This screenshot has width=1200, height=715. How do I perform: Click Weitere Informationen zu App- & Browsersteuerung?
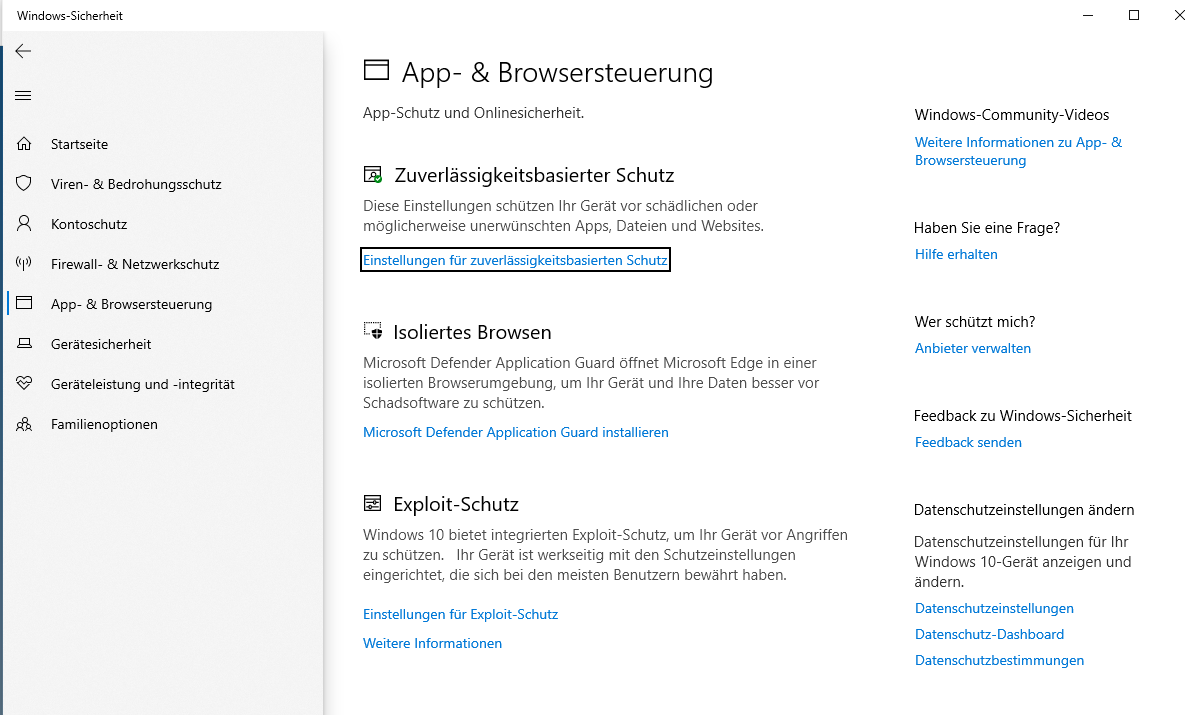[x=1018, y=151]
